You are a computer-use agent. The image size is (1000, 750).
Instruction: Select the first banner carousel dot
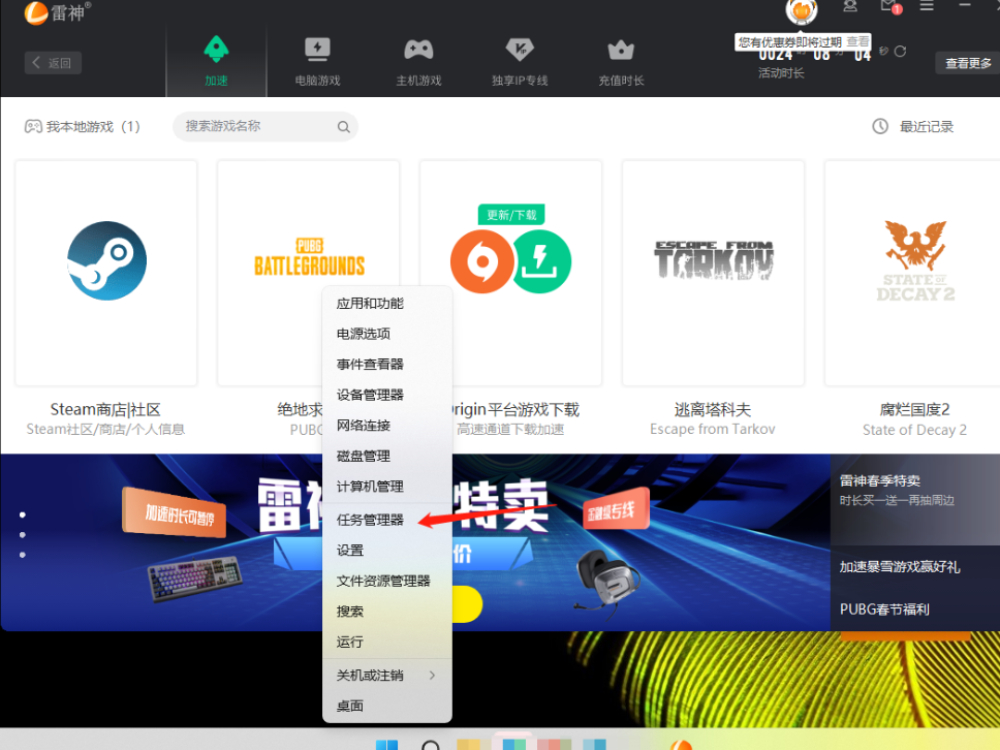pos(22,515)
